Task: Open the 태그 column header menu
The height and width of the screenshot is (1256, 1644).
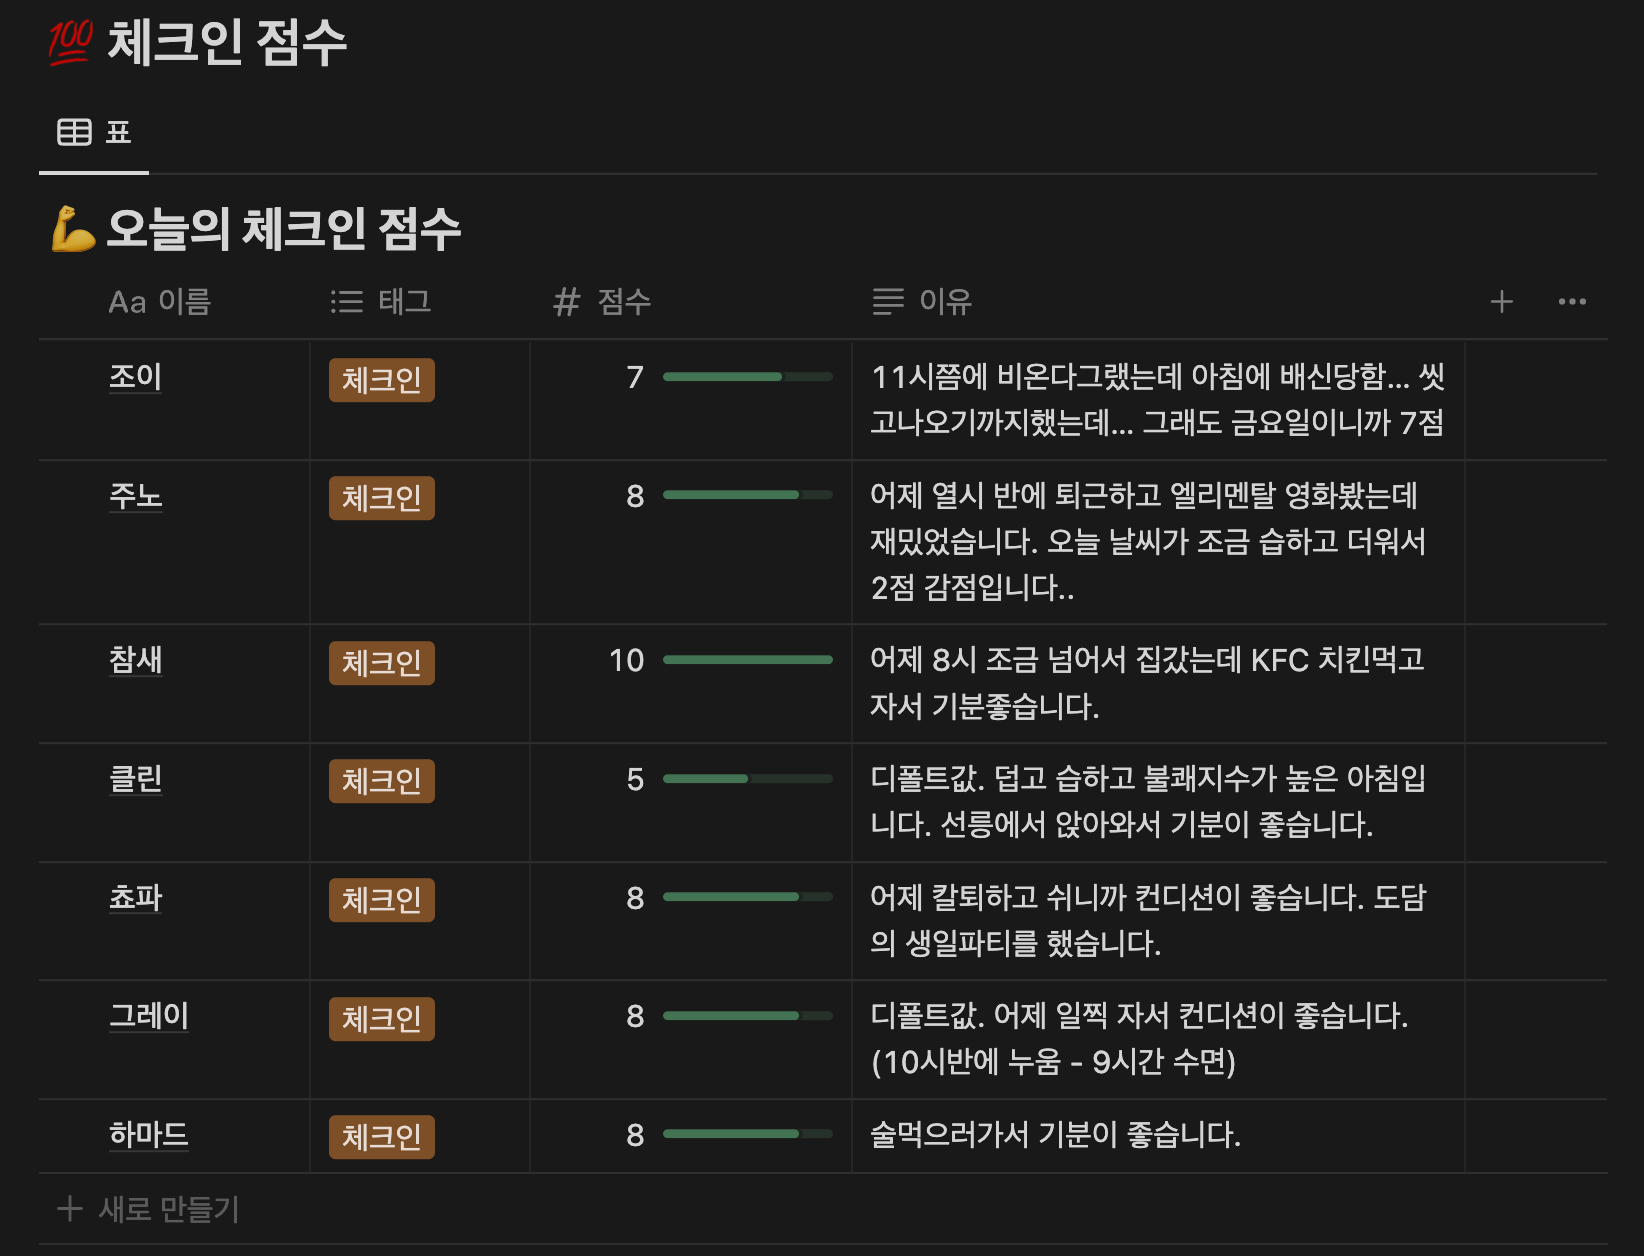Action: point(381,302)
